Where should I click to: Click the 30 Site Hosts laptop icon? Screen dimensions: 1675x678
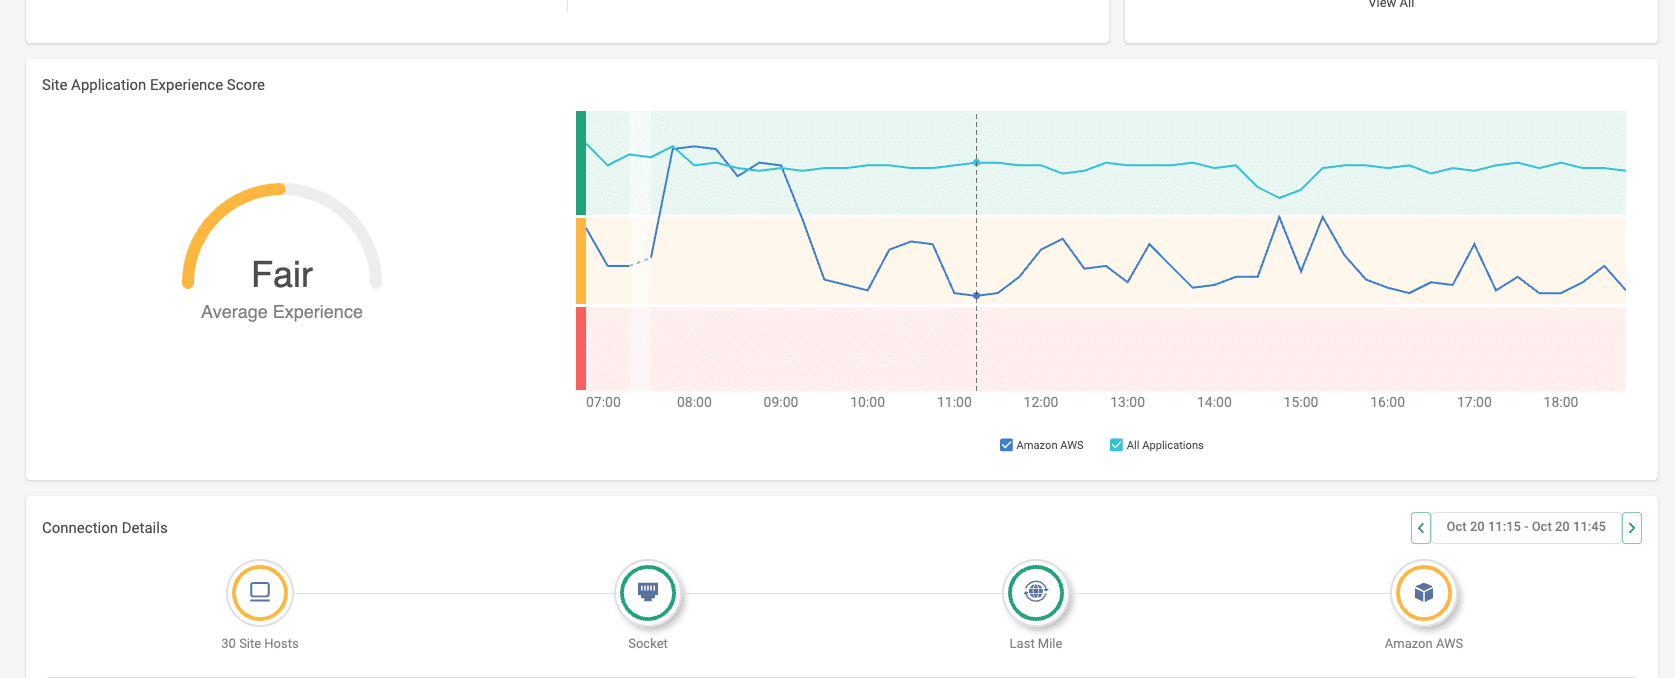coord(260,592)
